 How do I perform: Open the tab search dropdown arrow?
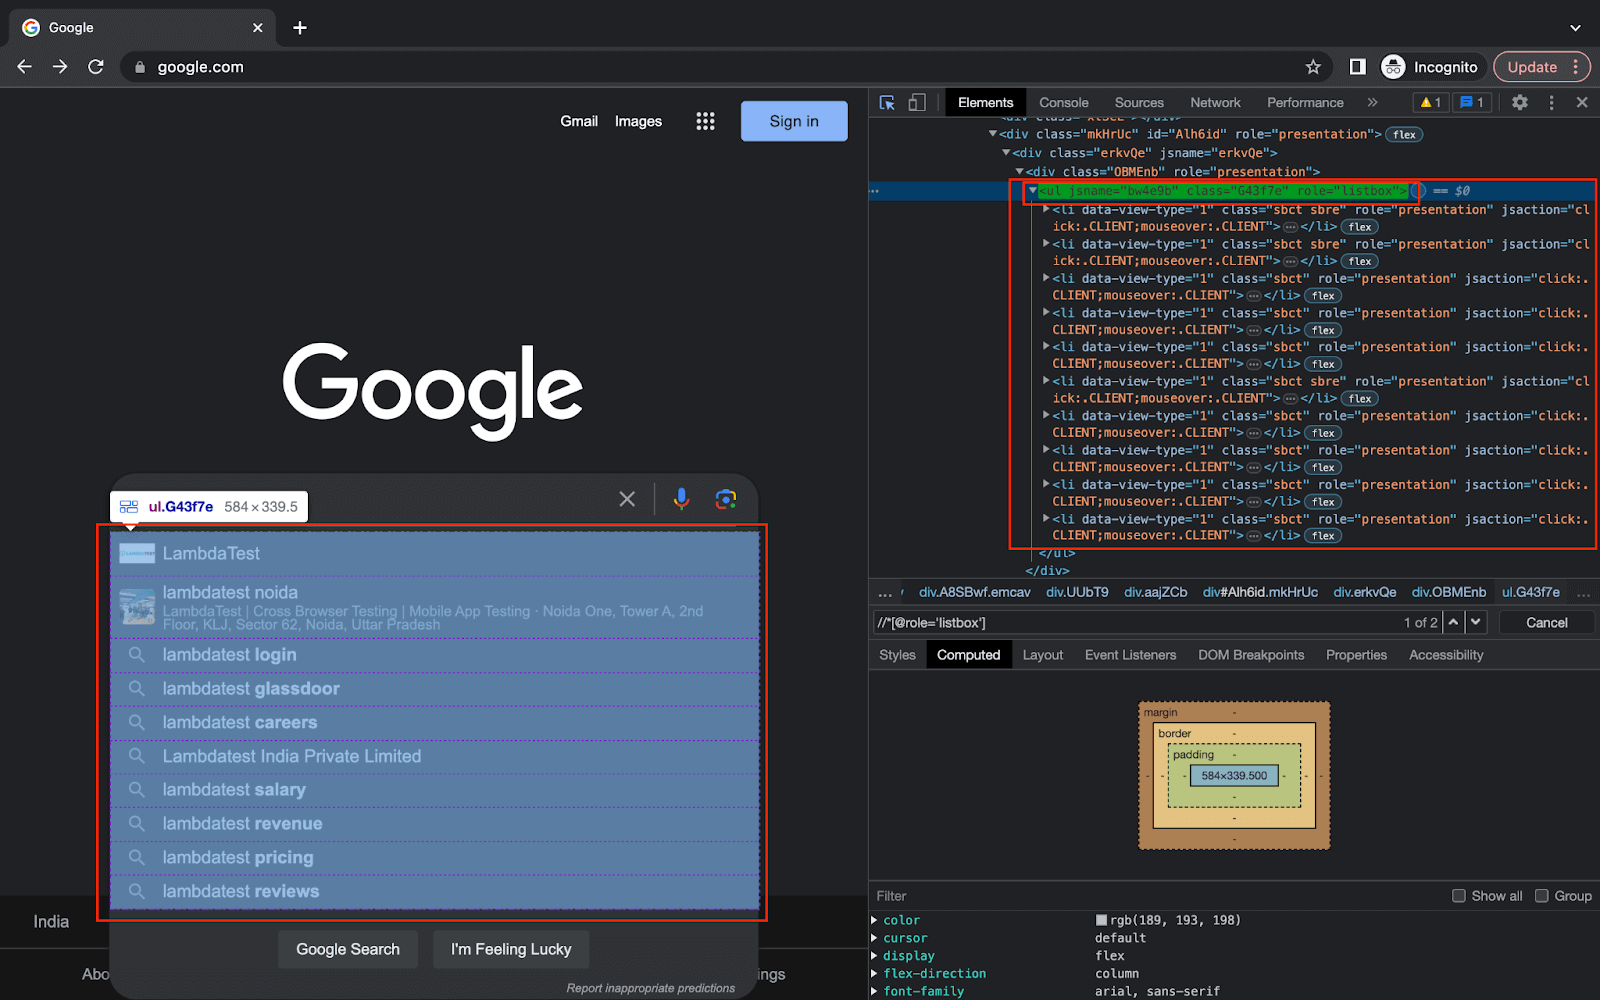[x=1575, y=28]
